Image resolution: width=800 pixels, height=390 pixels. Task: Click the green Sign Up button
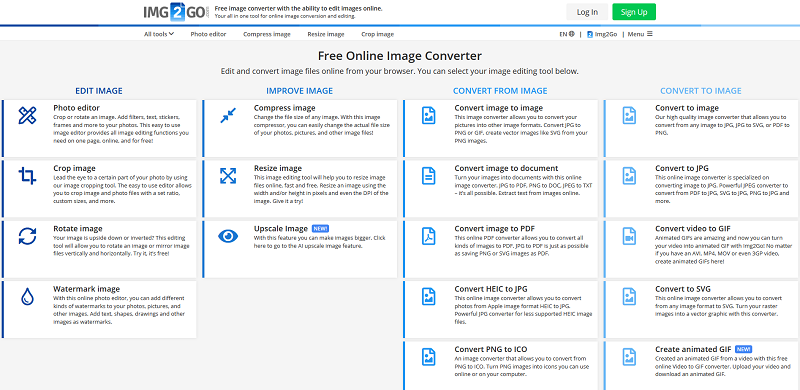(634, 12)
